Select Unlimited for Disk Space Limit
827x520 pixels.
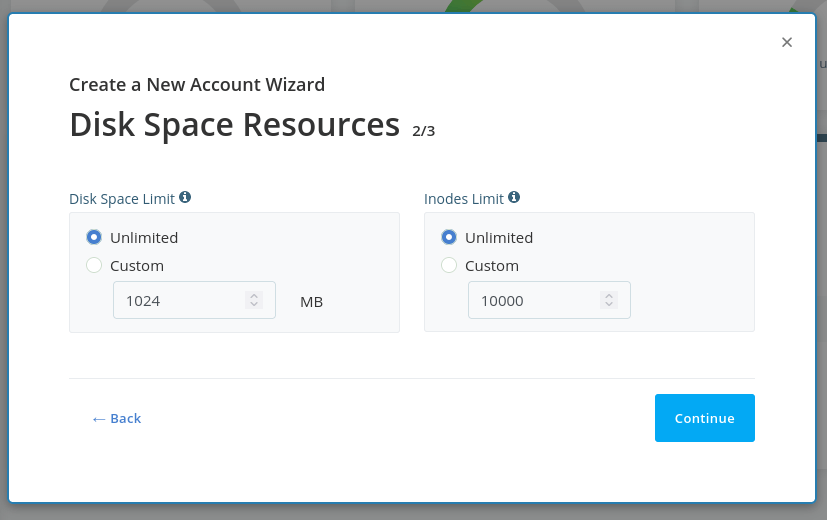(x=94, y=238)
